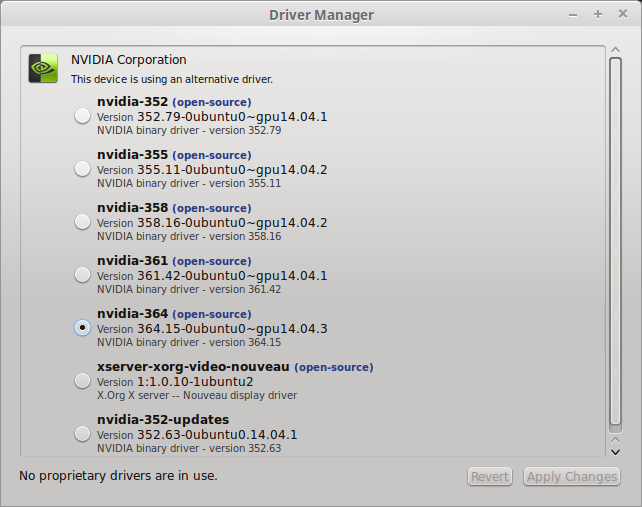
Task: Click 'NVIDIA binary driver - version 355.11'
Action: (189, 183)
